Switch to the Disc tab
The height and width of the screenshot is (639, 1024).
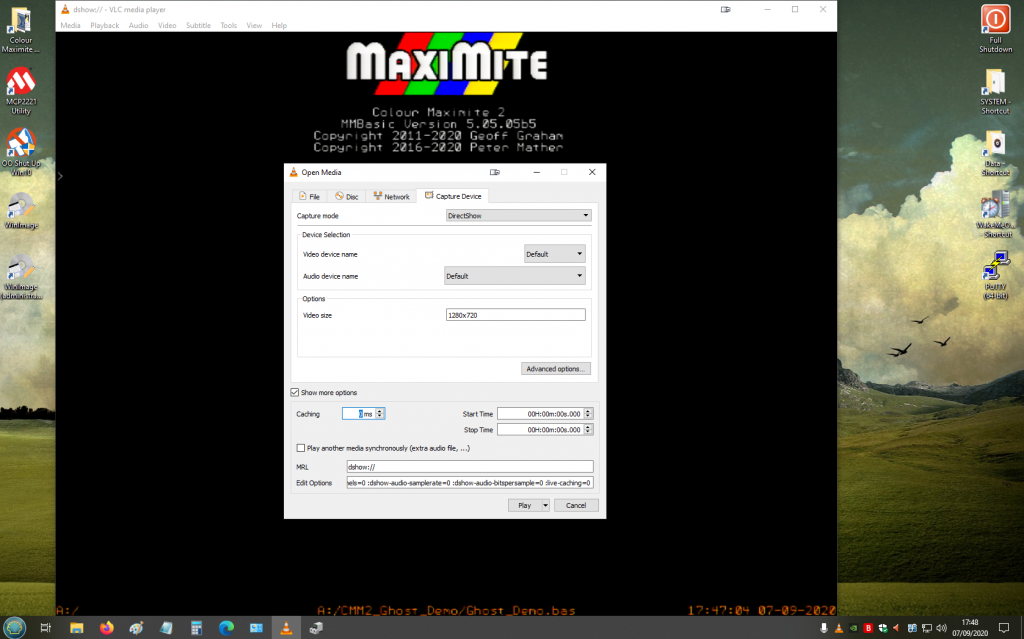(x=346, y=196)
